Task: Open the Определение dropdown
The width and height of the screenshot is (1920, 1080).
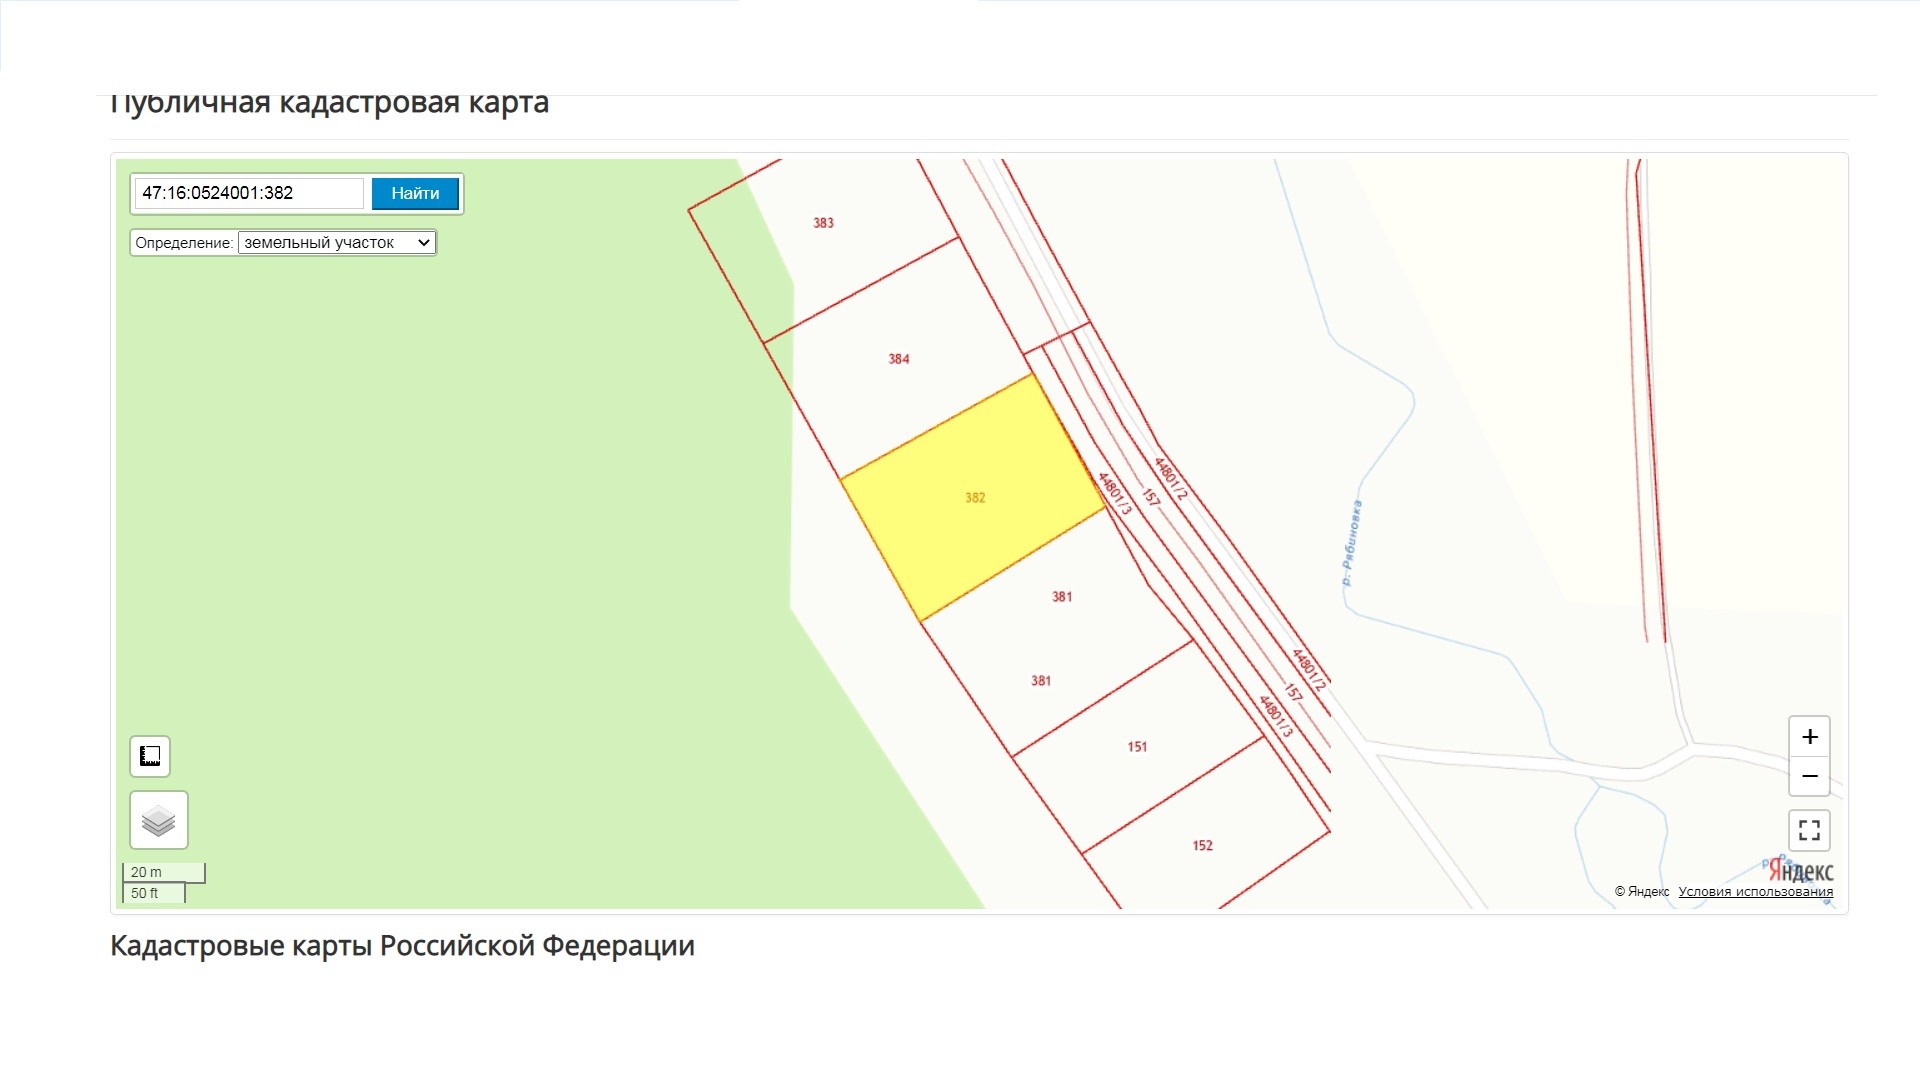Action: (337, 243)
